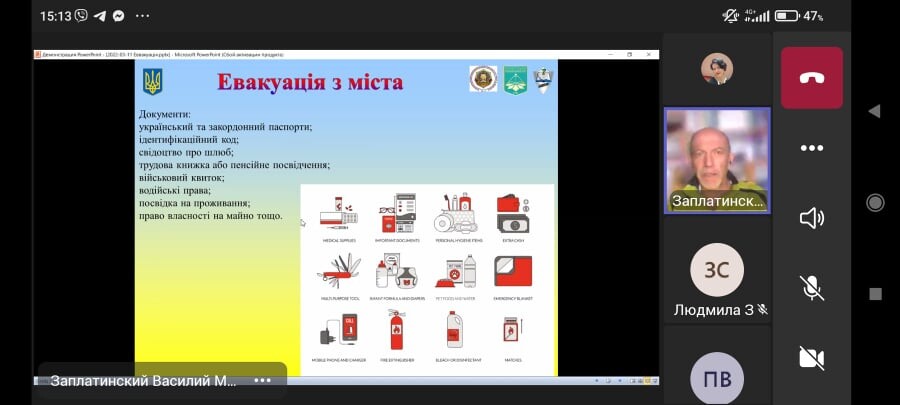900x405 pixels.
Task: Select the photo avatar participant at top
Action: [717, 69]
